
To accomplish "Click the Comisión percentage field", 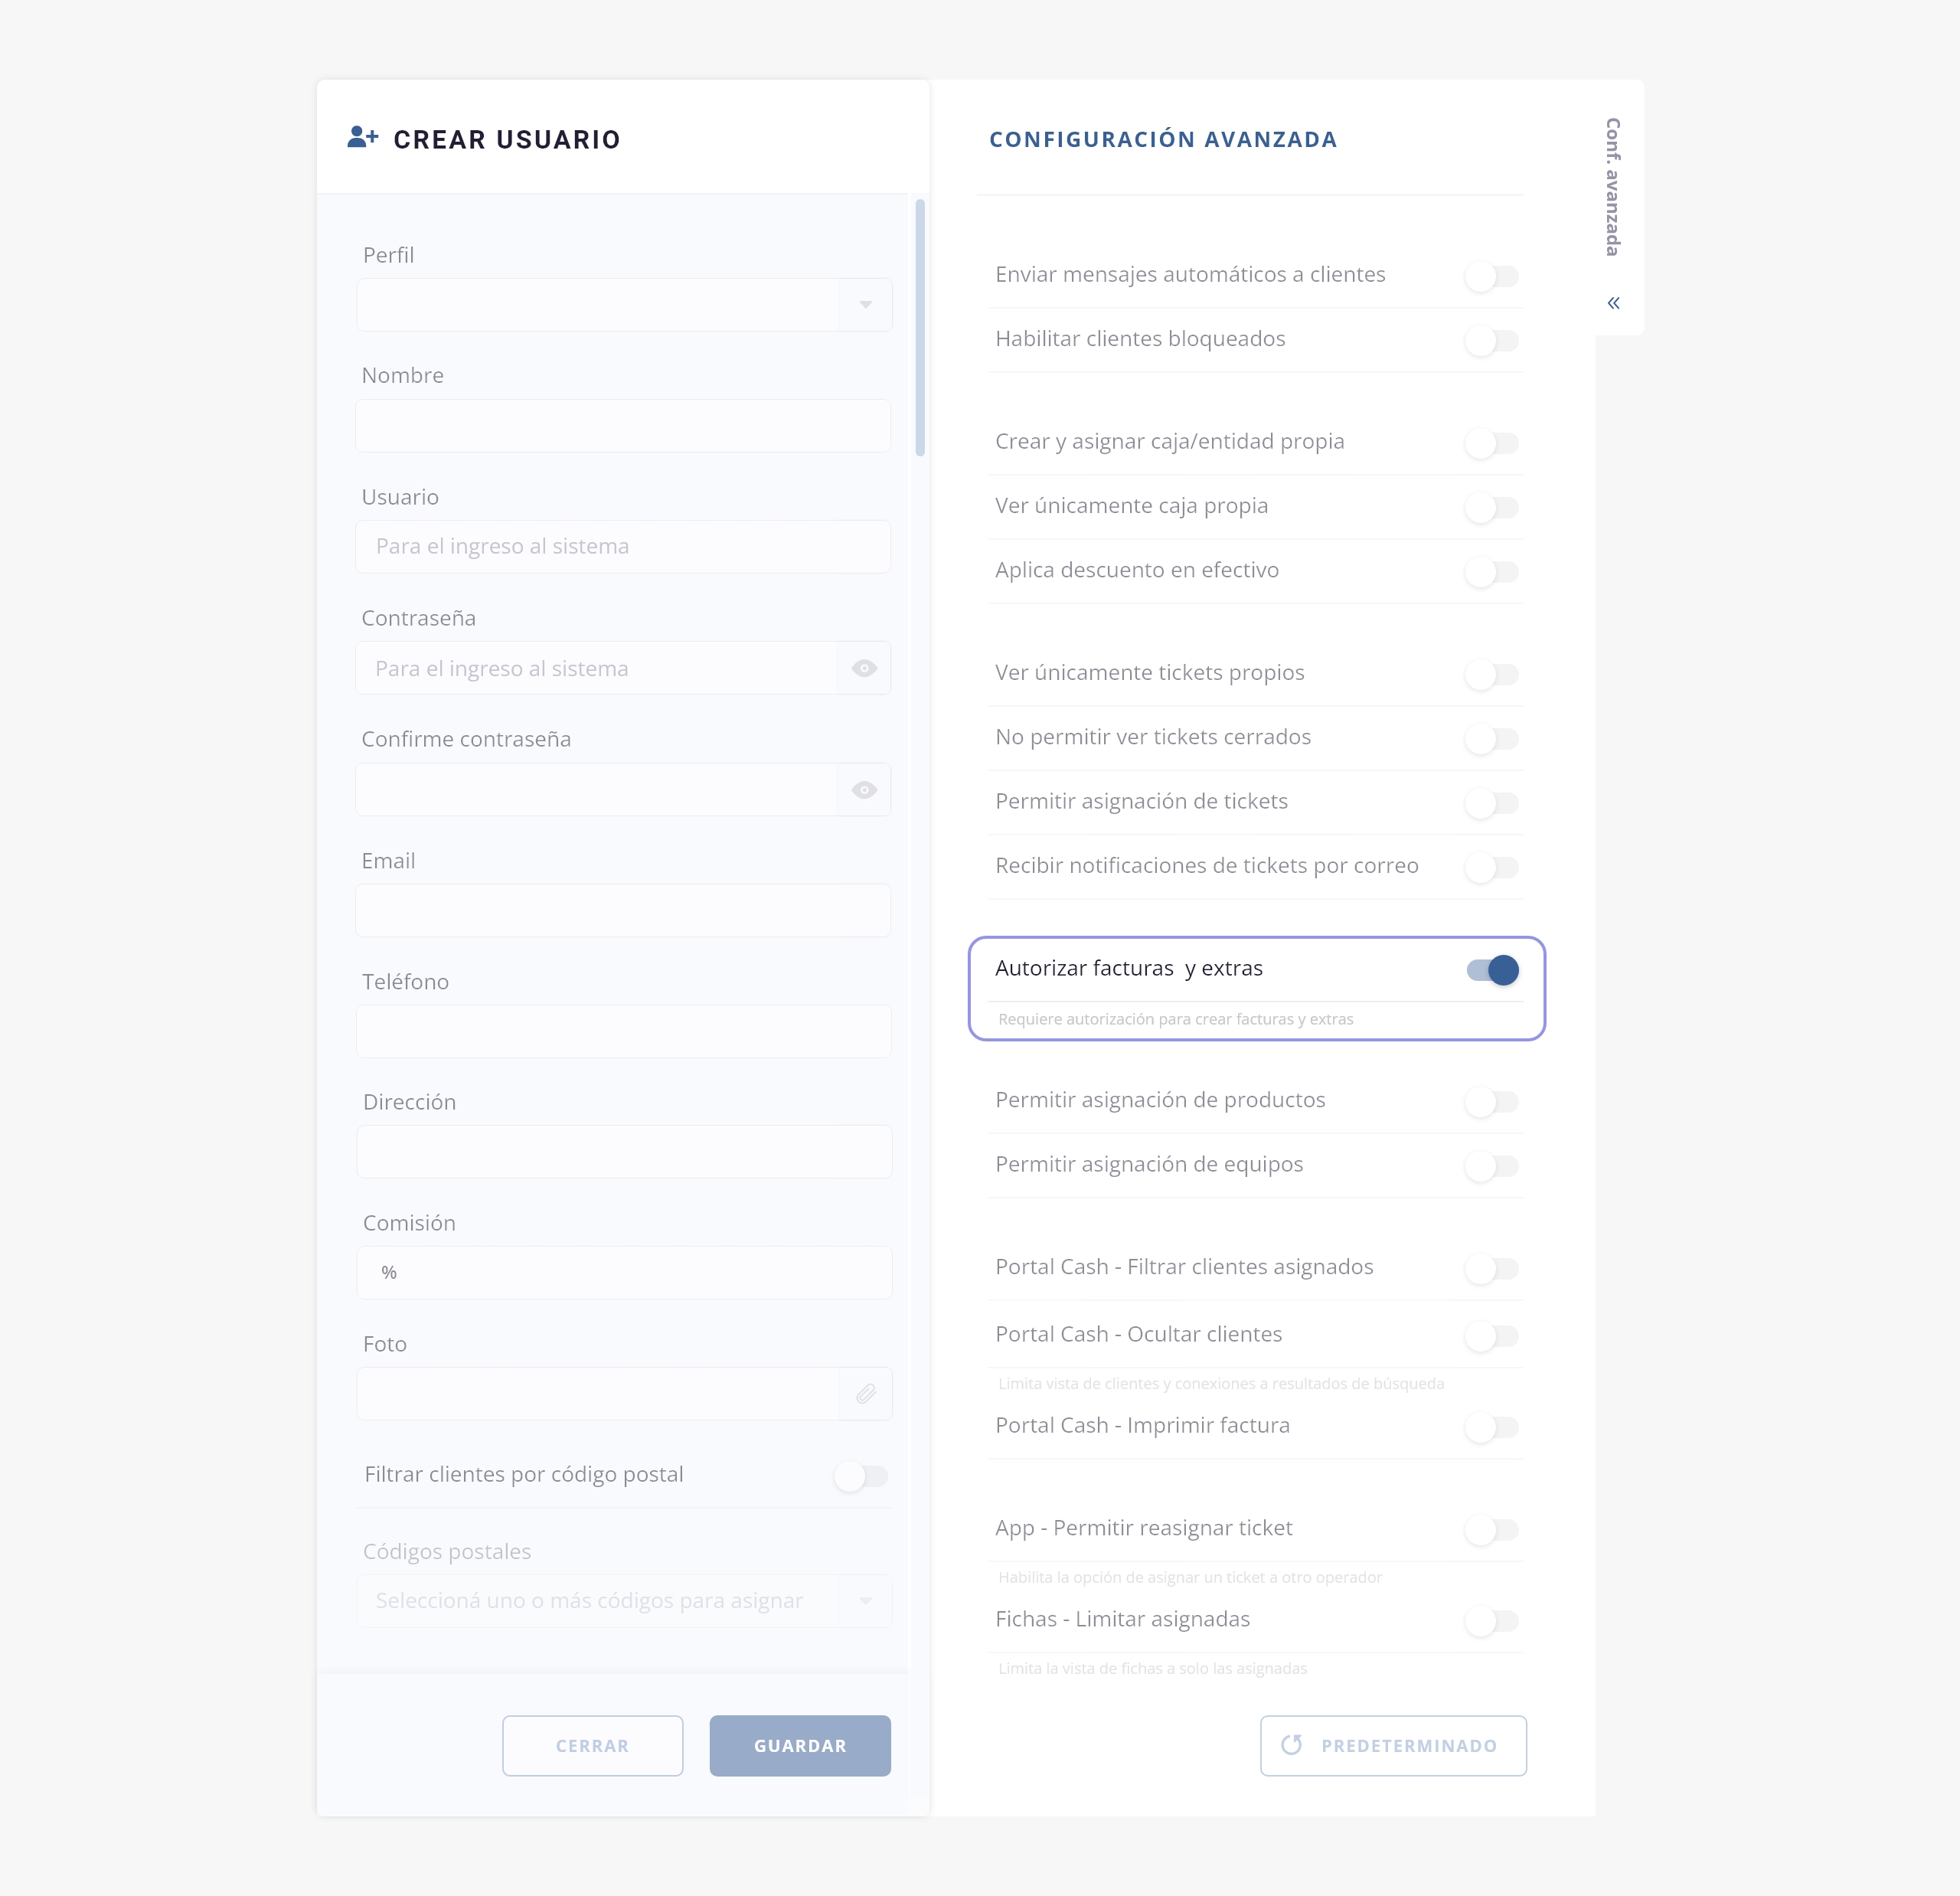I will click(x=624, y=1272).
